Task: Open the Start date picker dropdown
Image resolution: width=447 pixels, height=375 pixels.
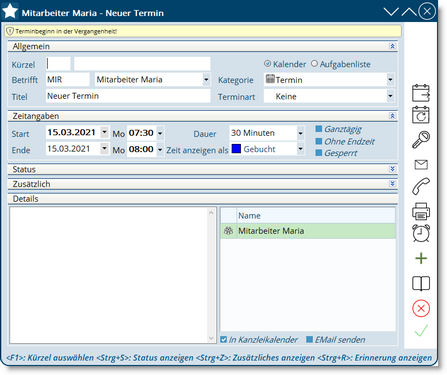Action: point(104,132)
